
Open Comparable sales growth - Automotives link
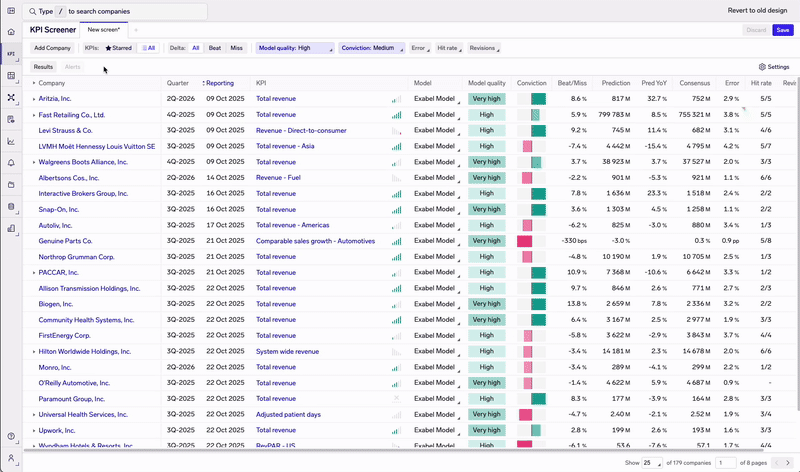tap(315, 241)
